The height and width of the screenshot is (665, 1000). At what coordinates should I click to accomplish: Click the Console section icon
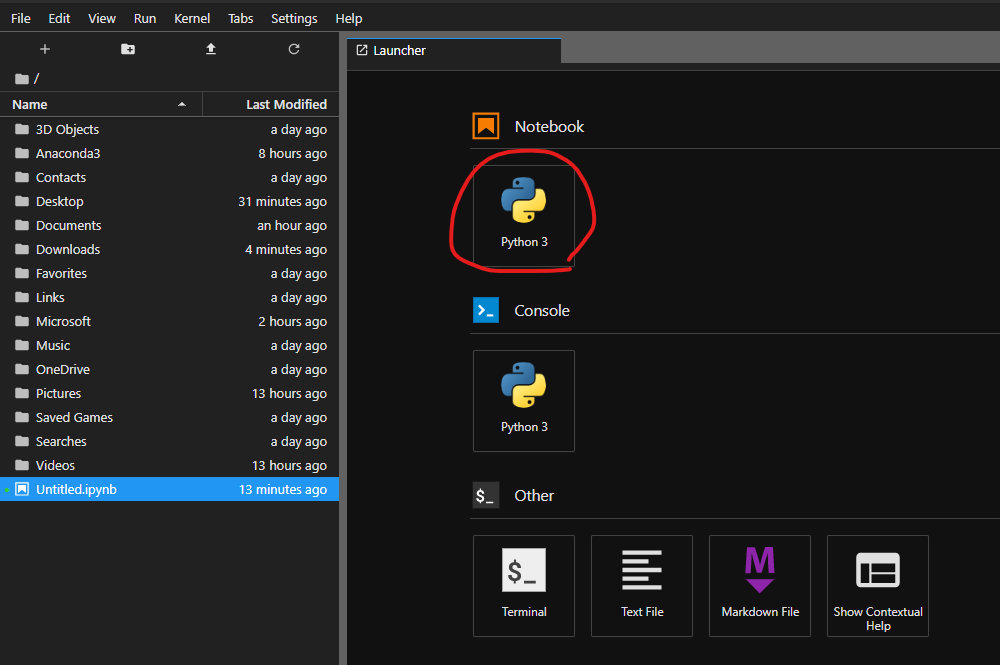485,311
